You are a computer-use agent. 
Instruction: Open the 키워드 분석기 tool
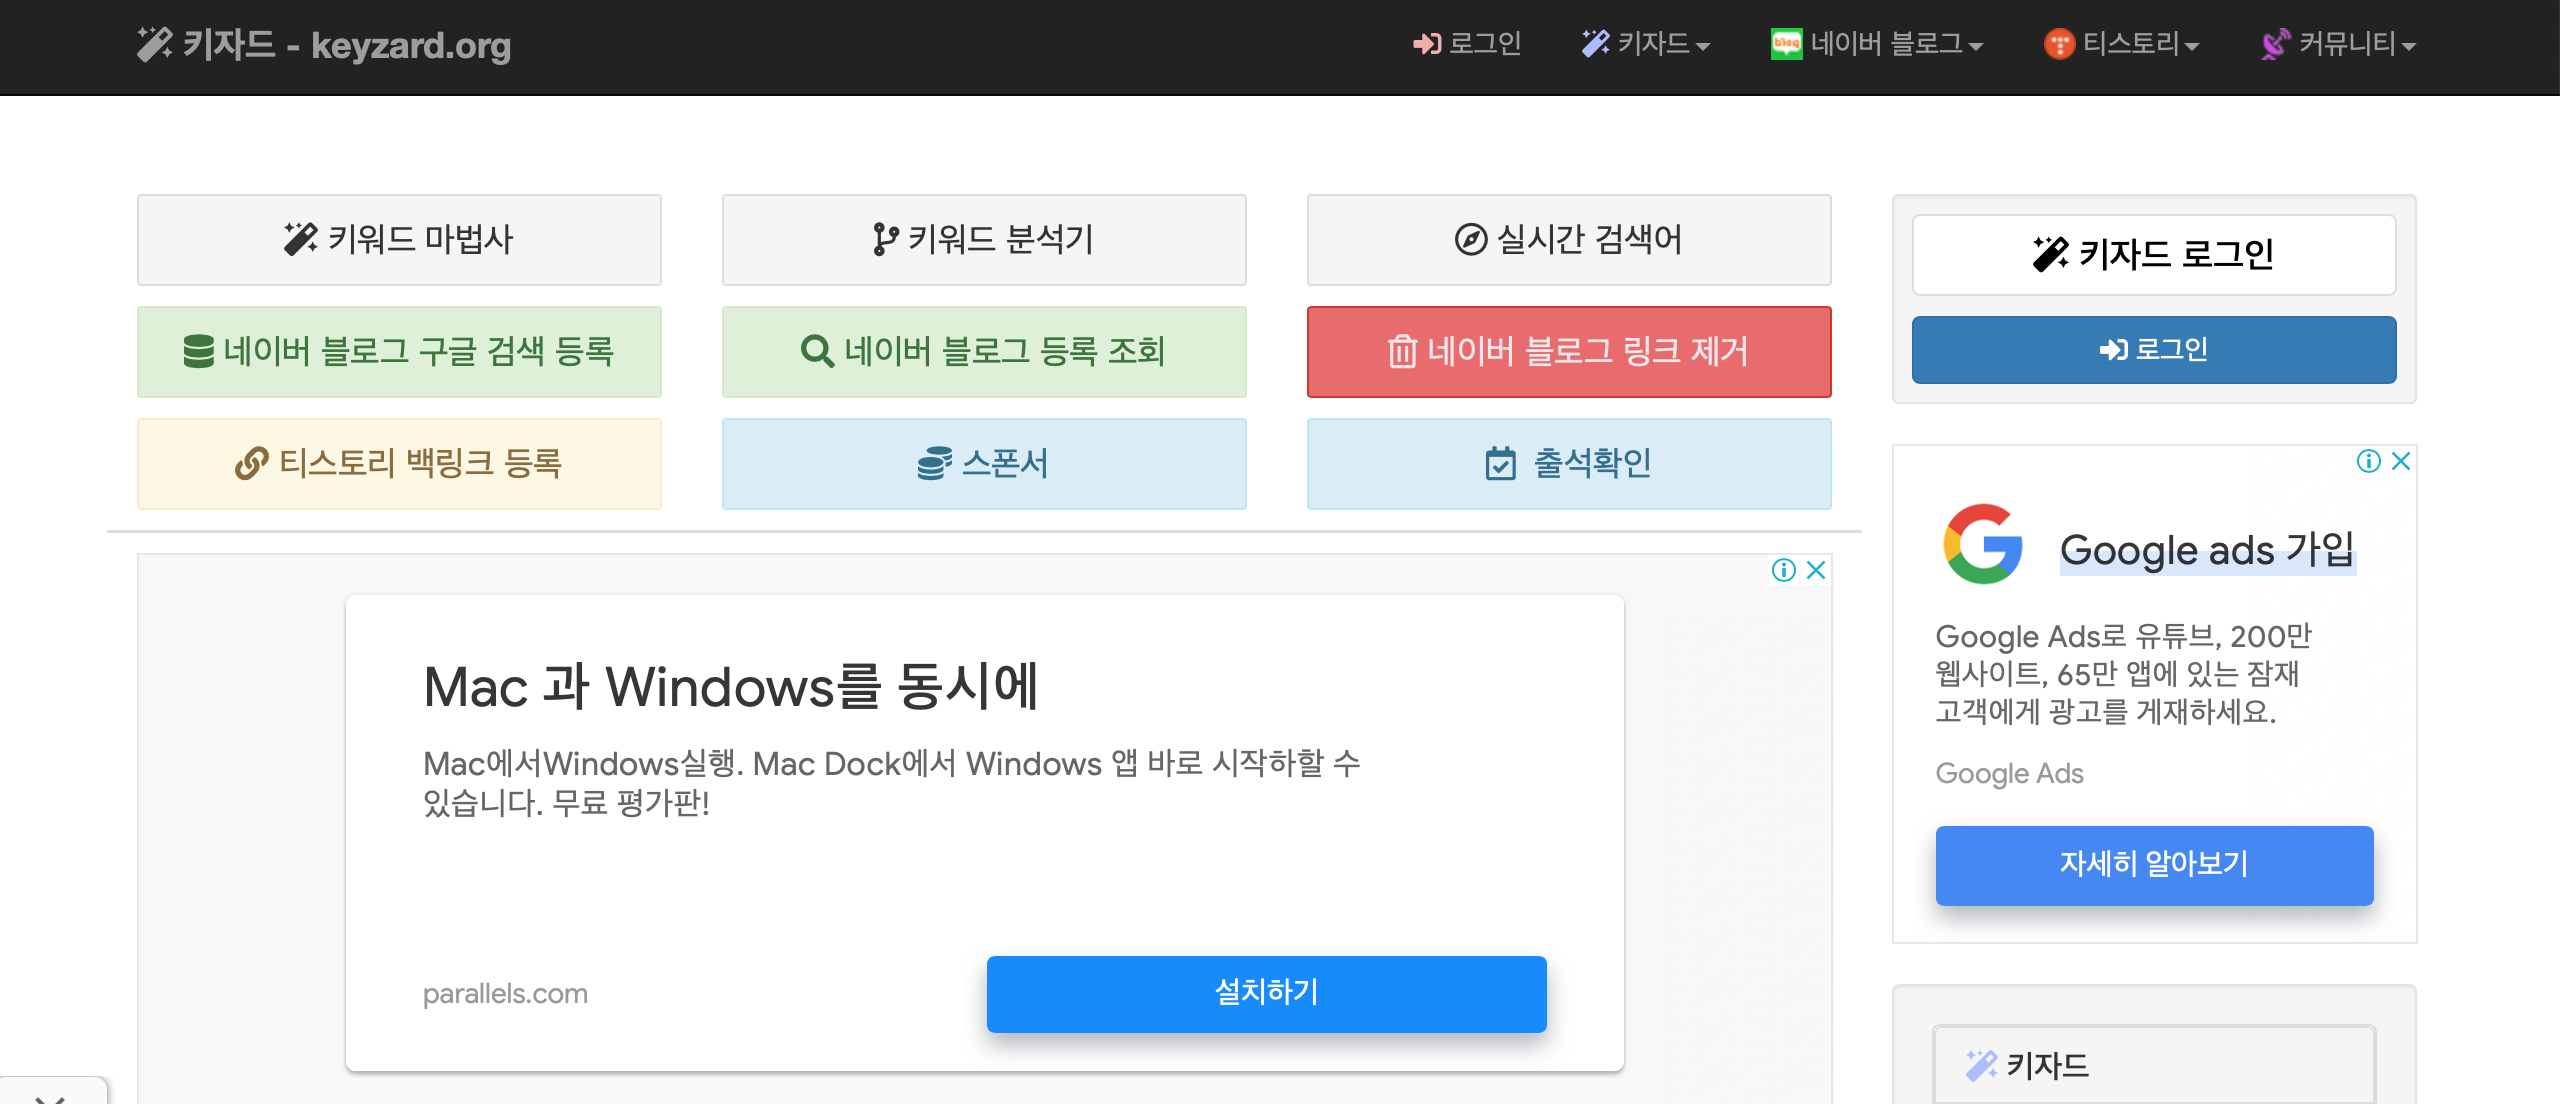point(984,240)
